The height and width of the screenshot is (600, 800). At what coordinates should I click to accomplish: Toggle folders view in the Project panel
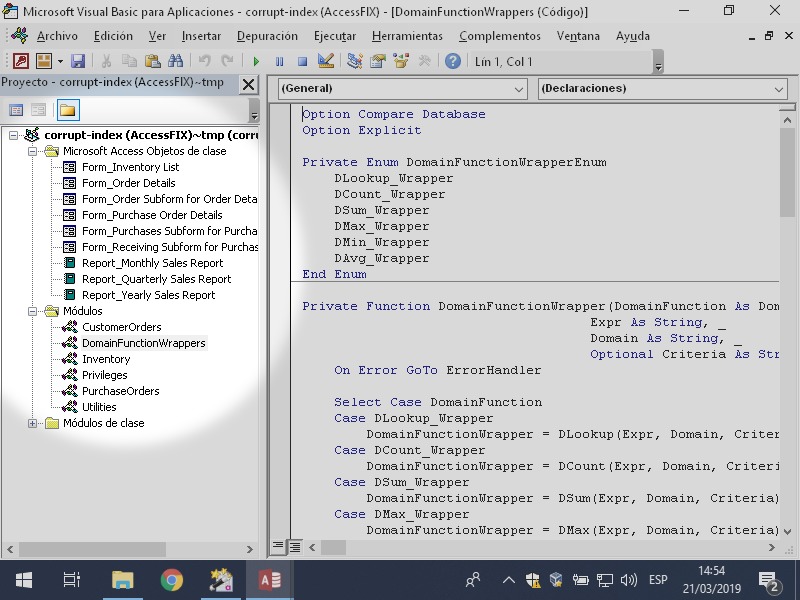point(67,110)
